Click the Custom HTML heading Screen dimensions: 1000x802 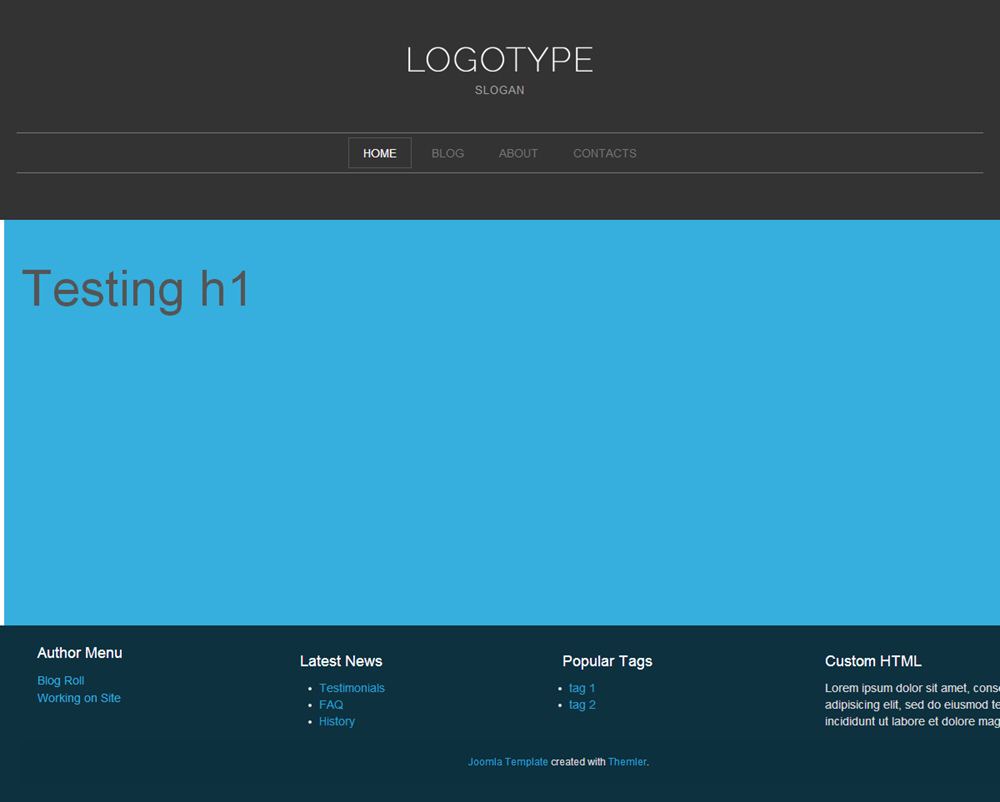click(x=873, y=661)
